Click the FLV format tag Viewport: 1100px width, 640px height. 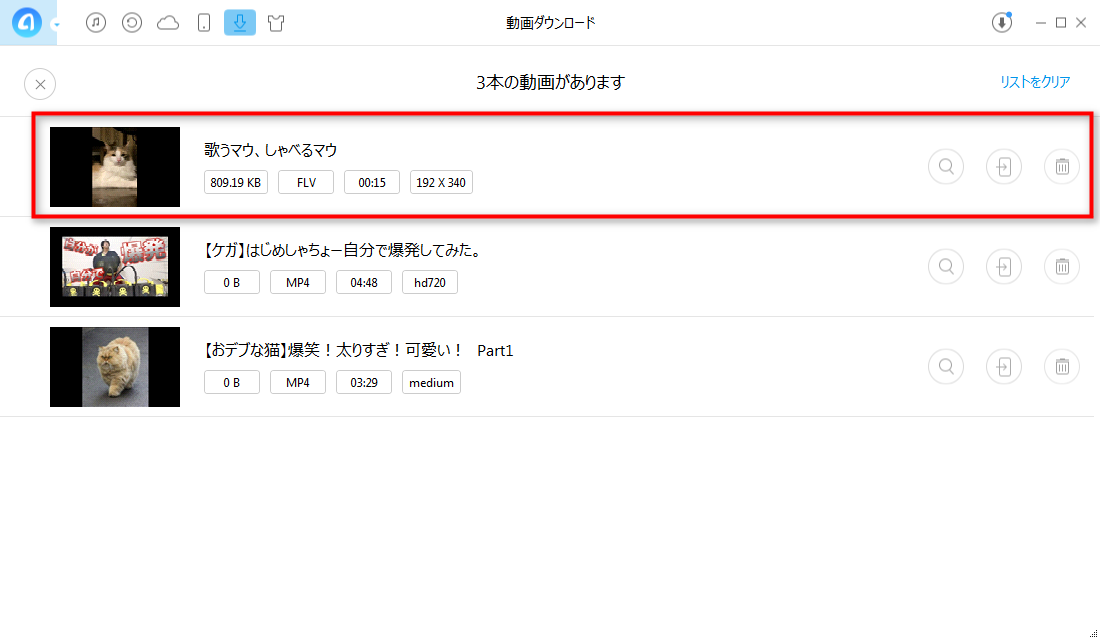[x=306, y=182]
